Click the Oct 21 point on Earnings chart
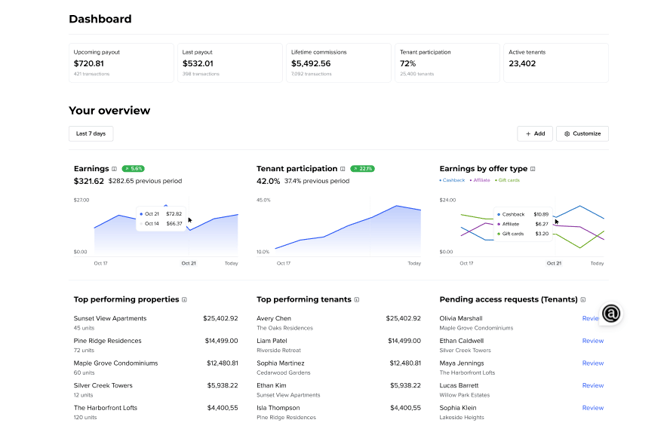This screenshot has width=670, height=432. click(x=166, y=206)
